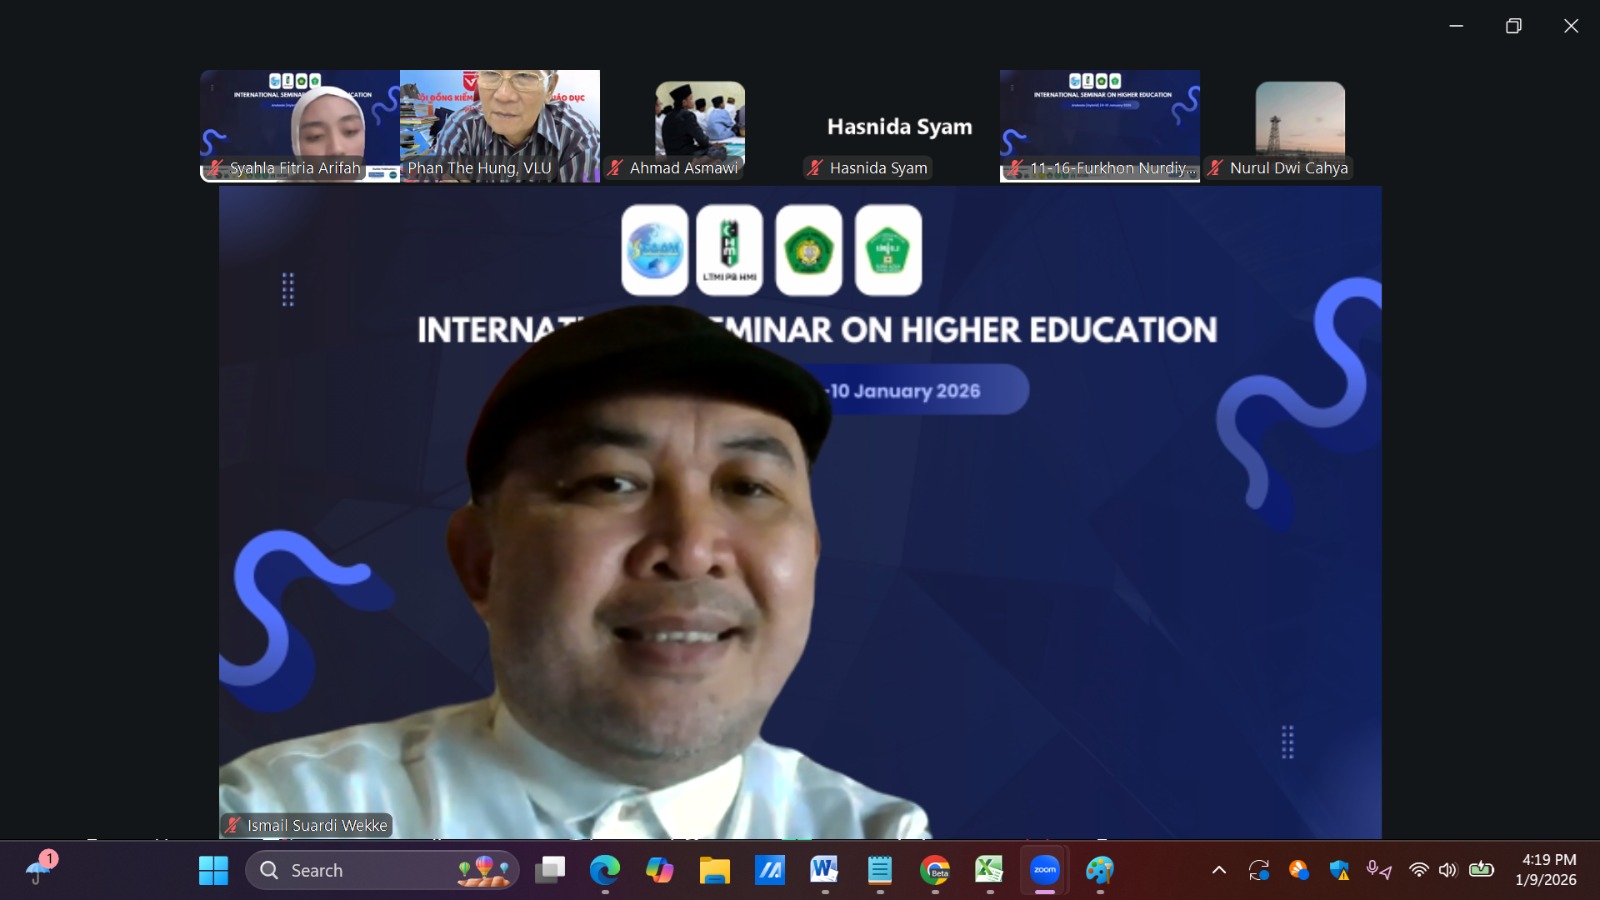Open Chrome Beta browser icon
1600x900 pixels.
pos(935,870)
